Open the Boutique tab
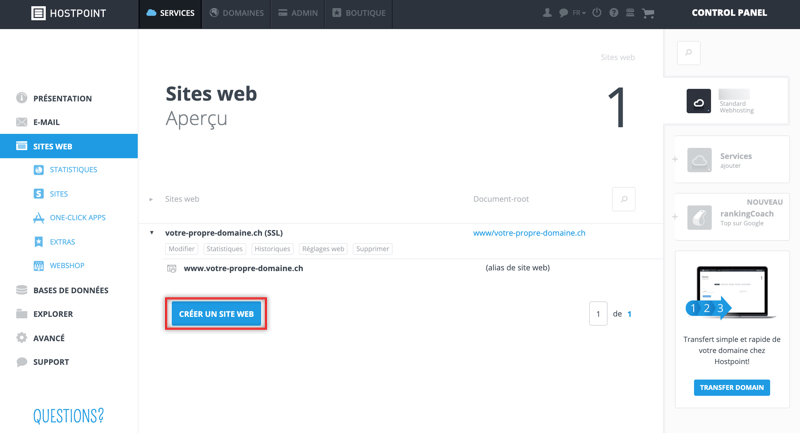 (x=359, y=13)
